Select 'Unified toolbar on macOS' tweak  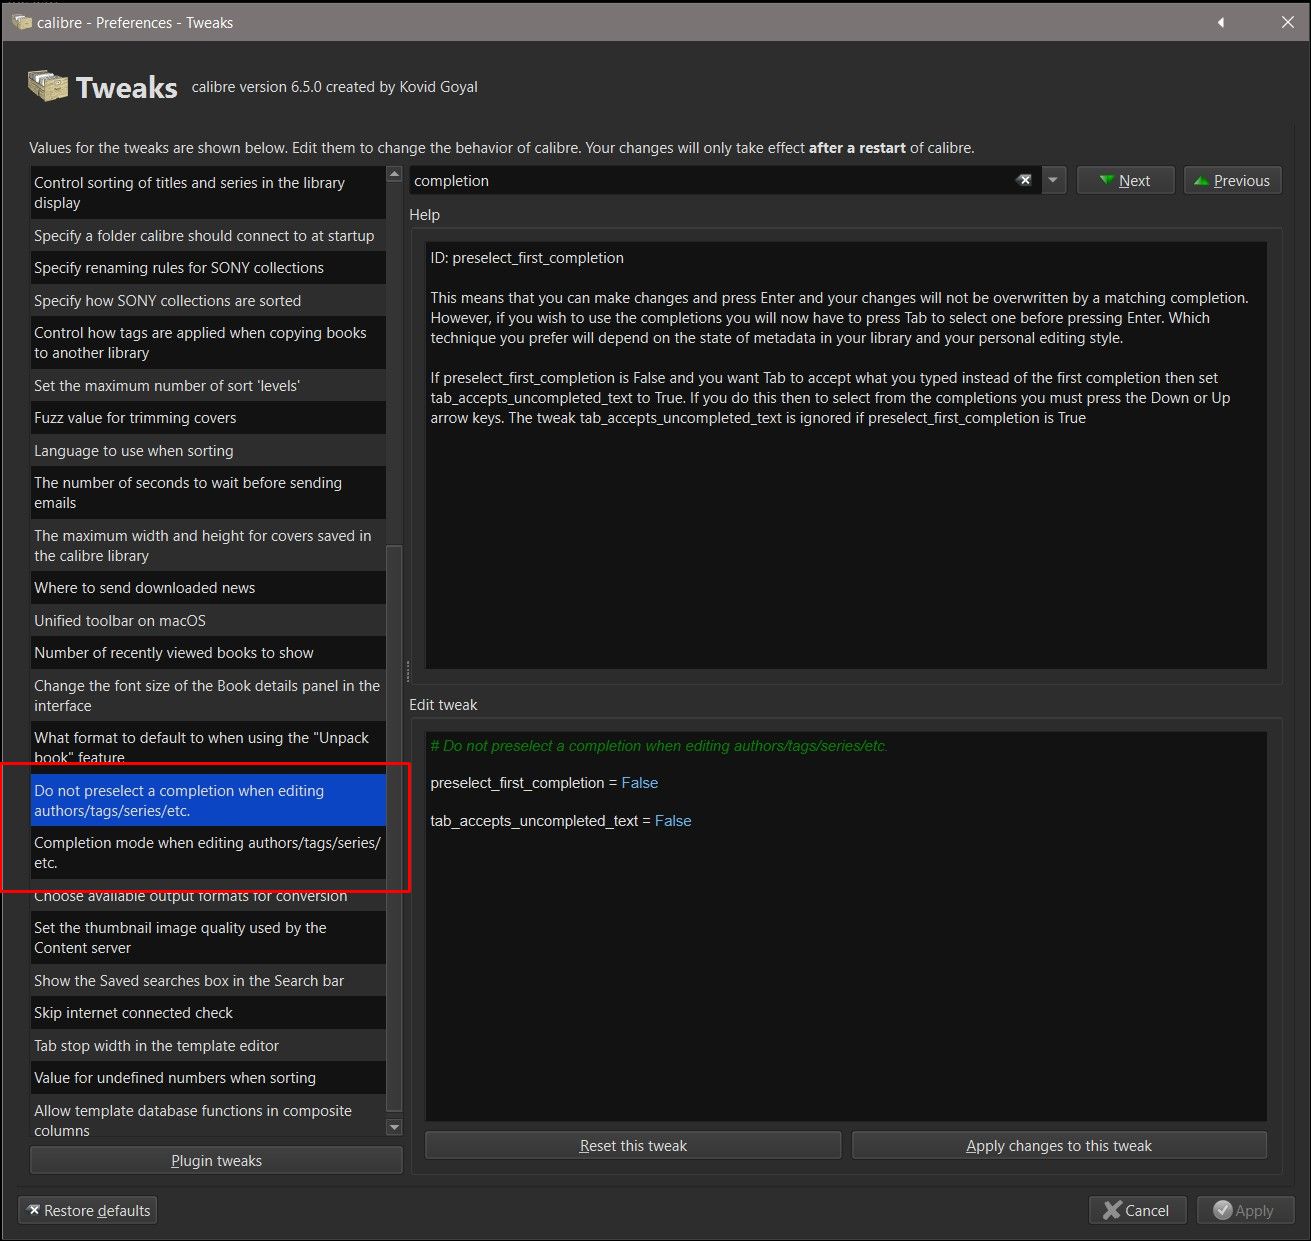(208, 621)
